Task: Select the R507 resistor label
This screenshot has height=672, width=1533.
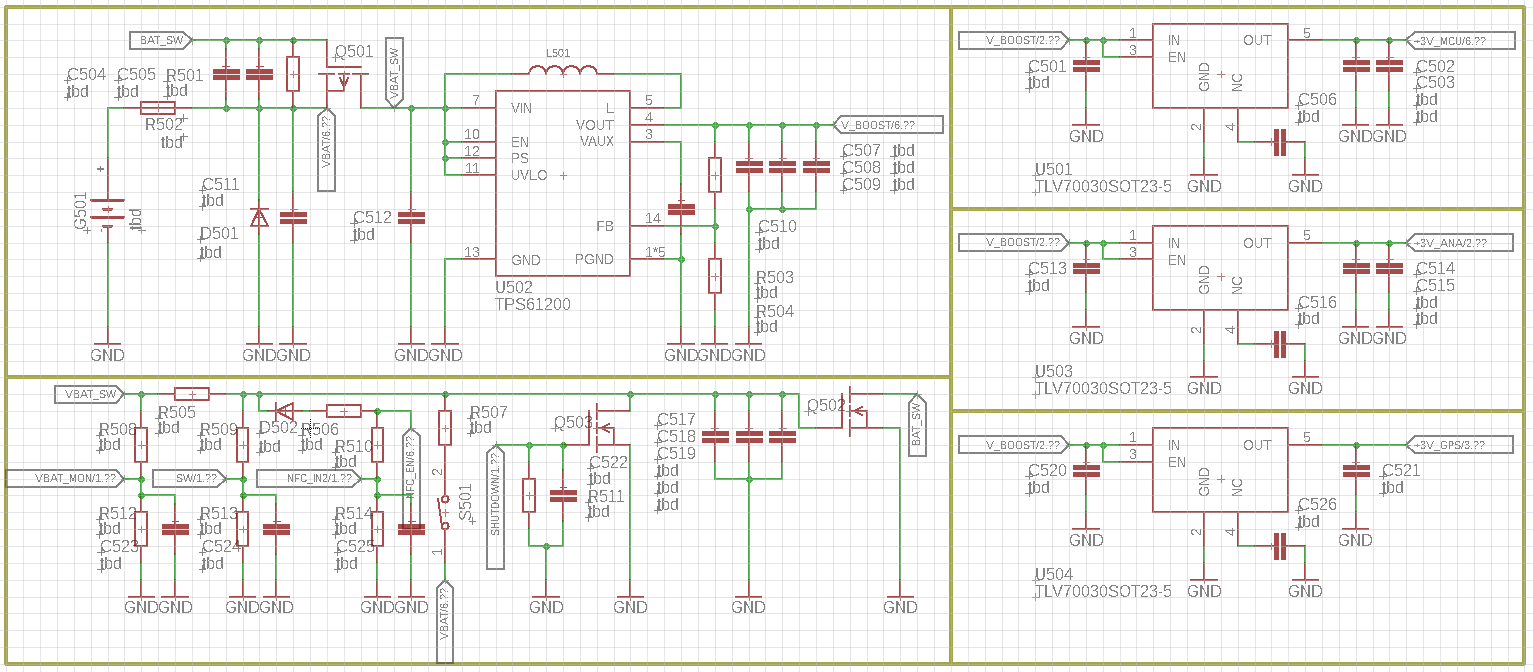Action: [x=488, y=412]
